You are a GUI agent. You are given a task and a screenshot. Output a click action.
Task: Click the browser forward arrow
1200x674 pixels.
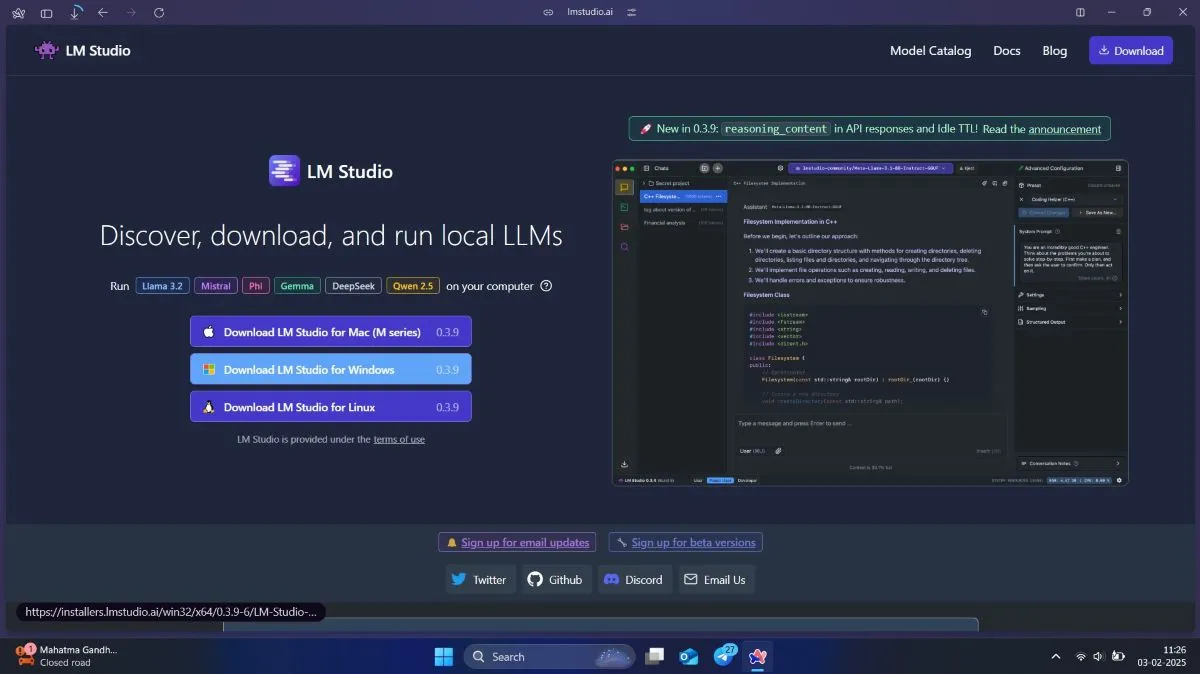[x=131, y=13]
